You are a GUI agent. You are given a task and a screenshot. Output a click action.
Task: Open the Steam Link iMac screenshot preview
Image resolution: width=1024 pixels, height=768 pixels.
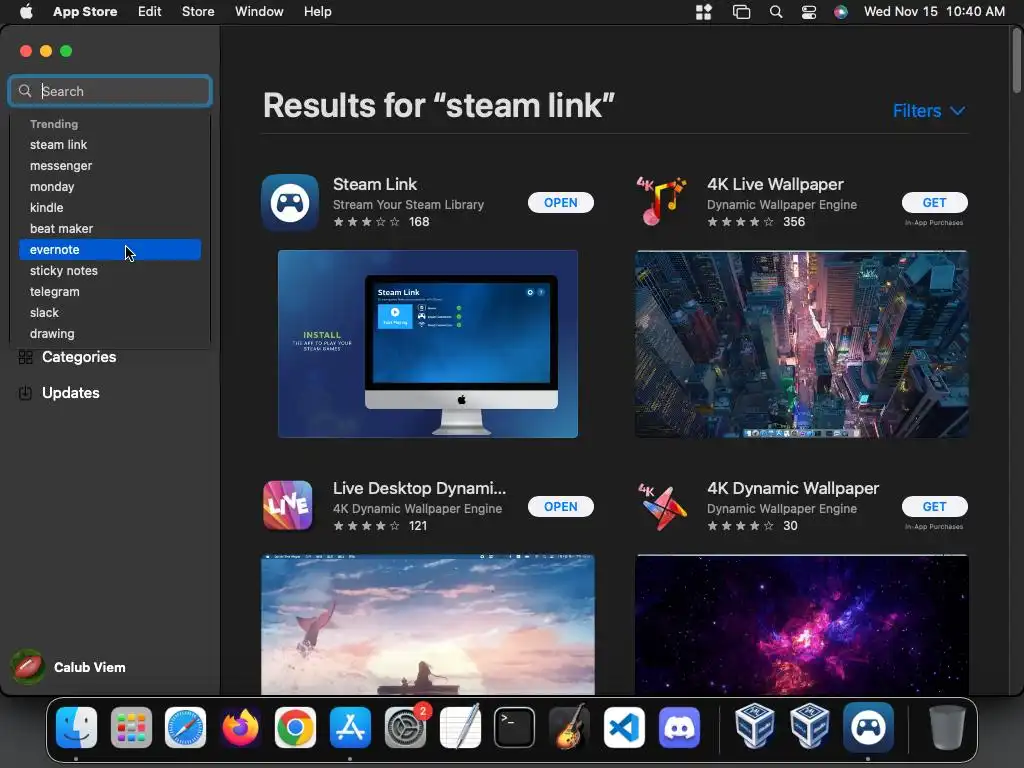point(428,344)
